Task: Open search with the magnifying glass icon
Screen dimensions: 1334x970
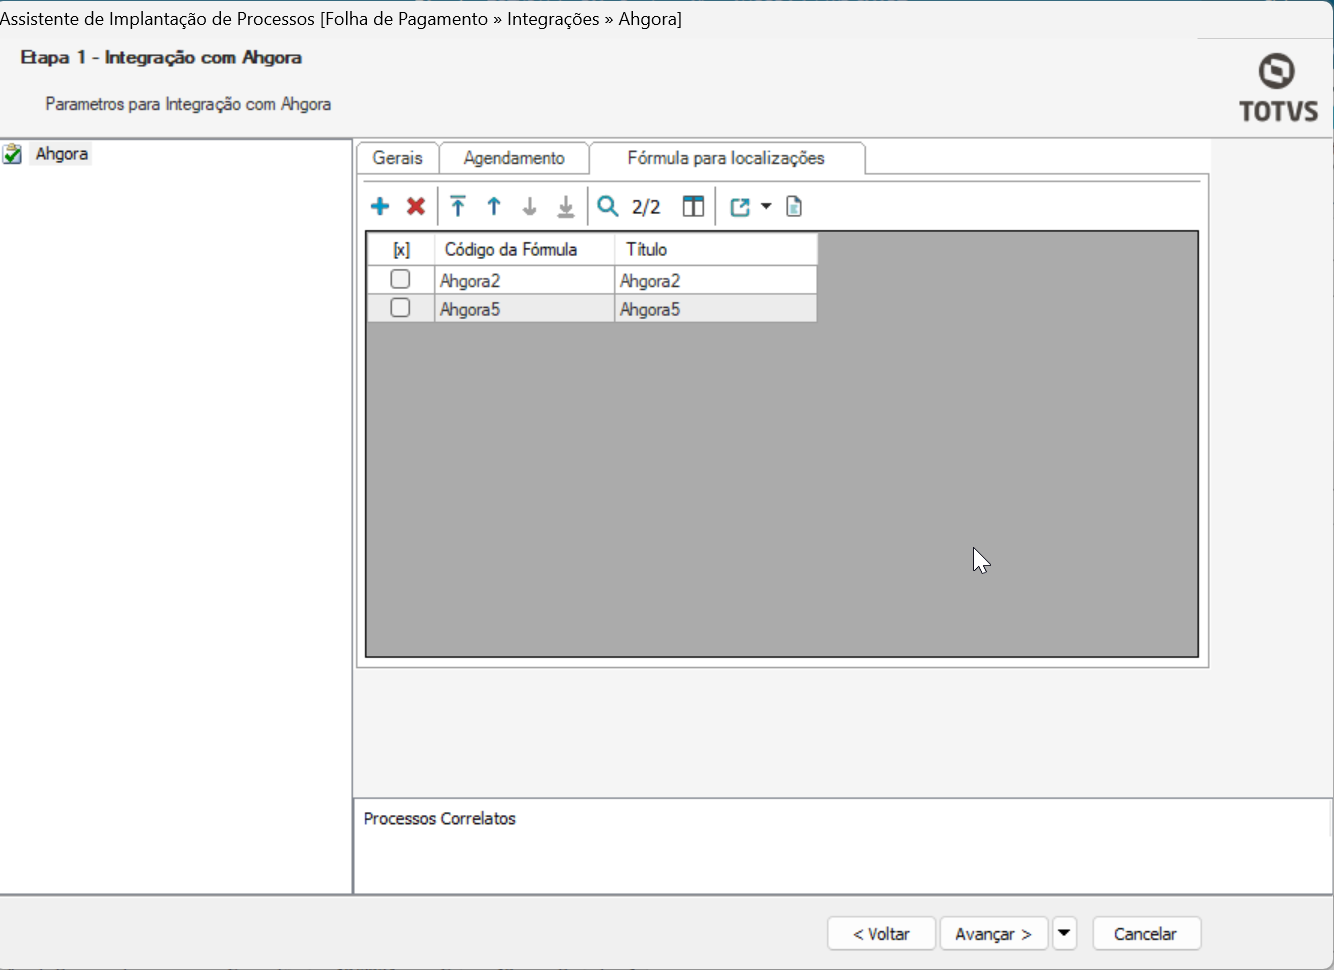Action: 608,207
